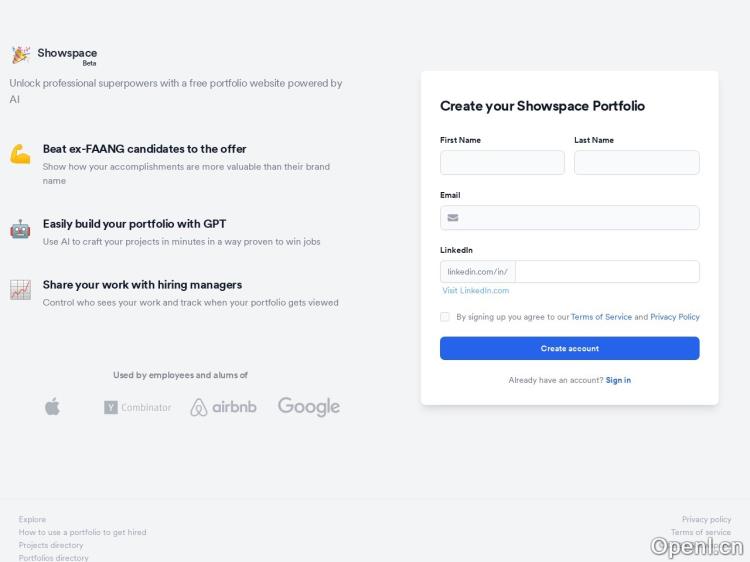Click the Airbnb logo

pyautogui.click(x=223, y=407)
